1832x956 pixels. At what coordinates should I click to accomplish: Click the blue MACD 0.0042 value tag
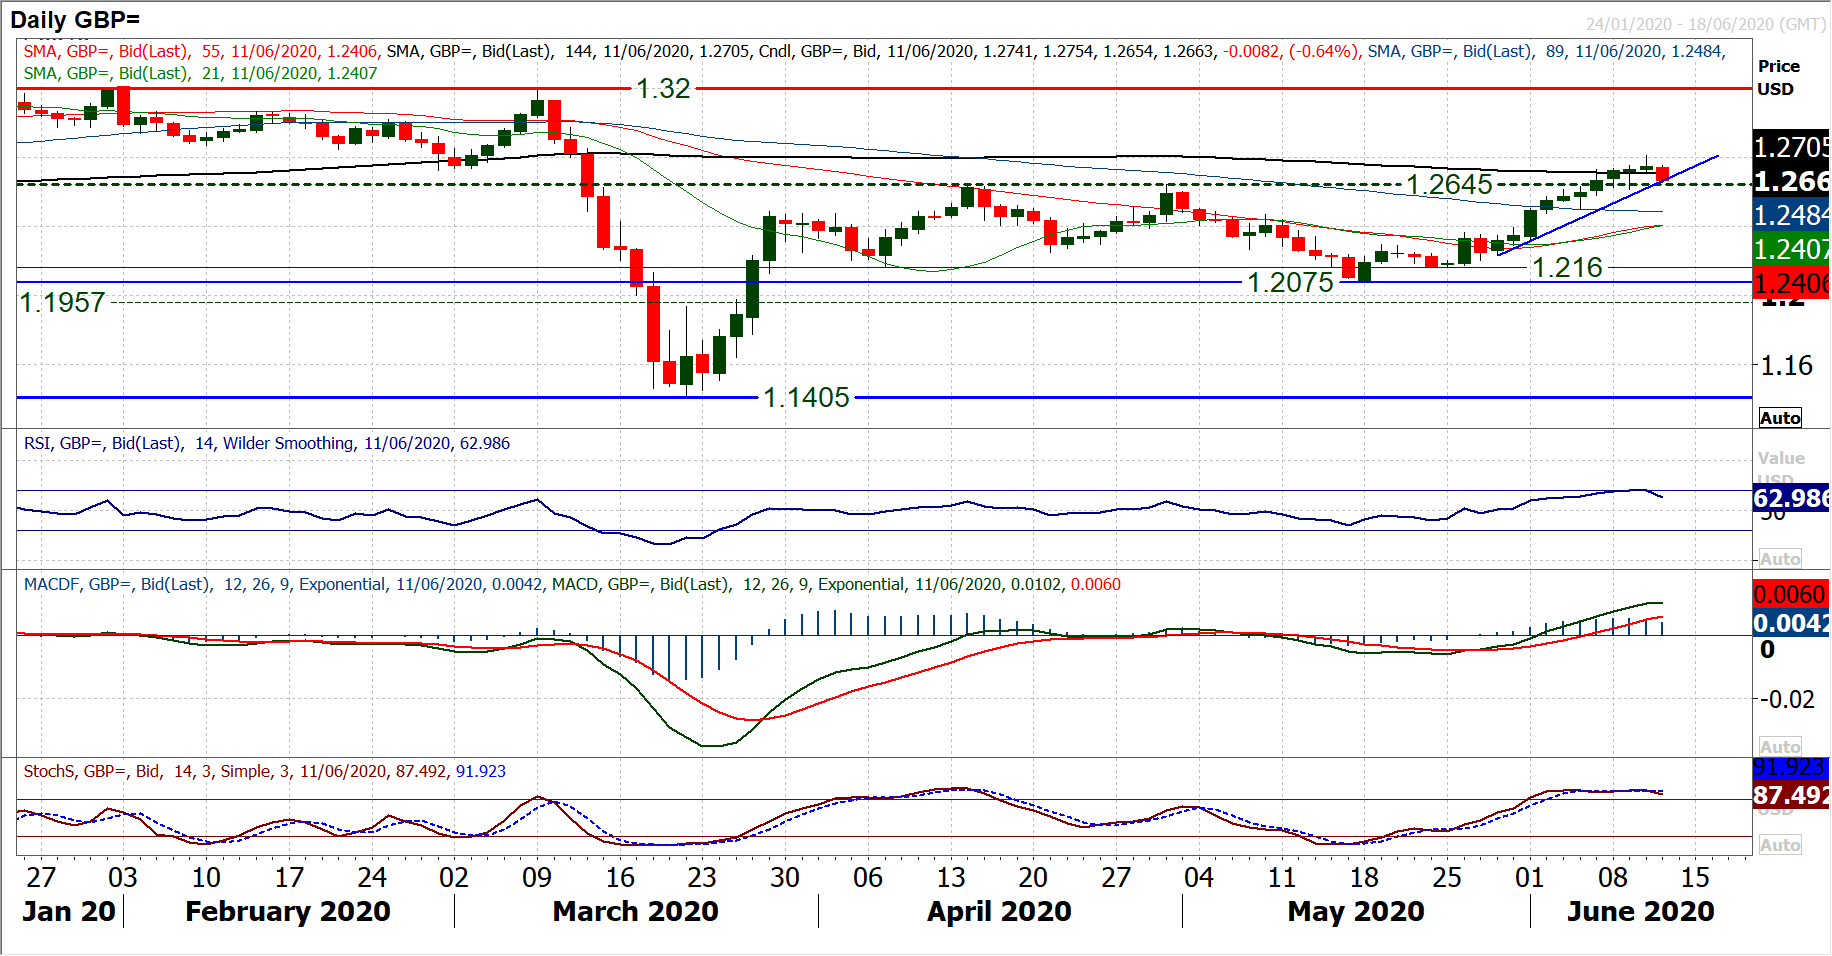pos(1791,623)
